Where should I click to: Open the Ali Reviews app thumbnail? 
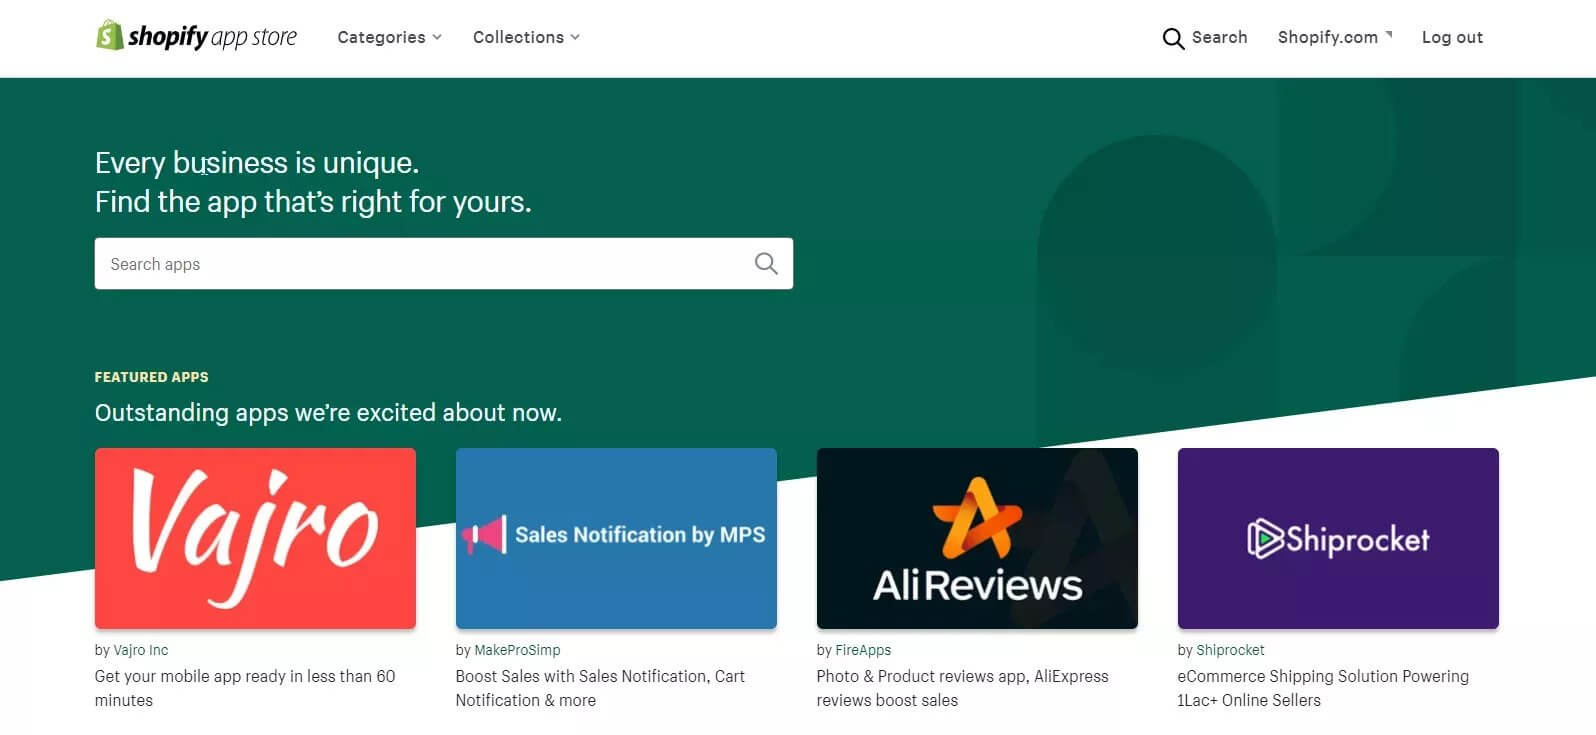[x=977, y=538]
